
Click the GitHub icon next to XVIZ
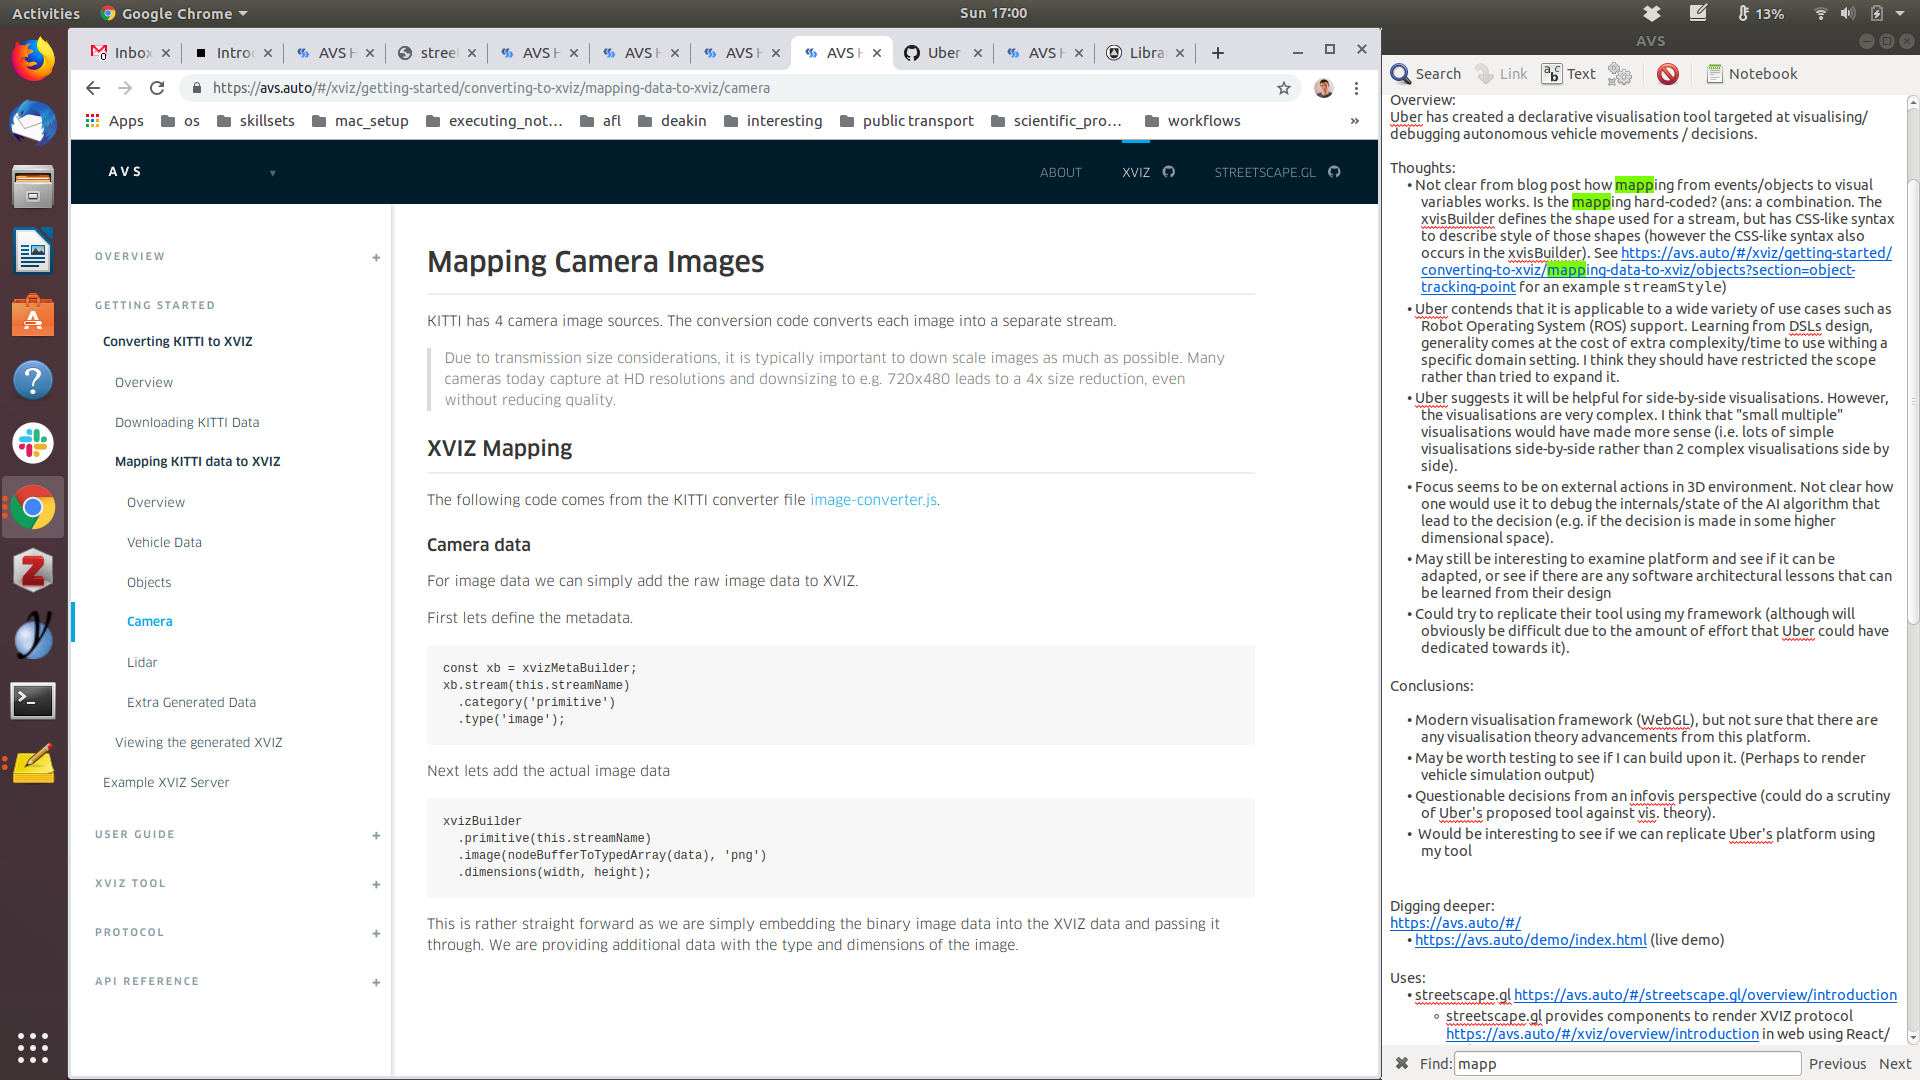point(1169,172)
